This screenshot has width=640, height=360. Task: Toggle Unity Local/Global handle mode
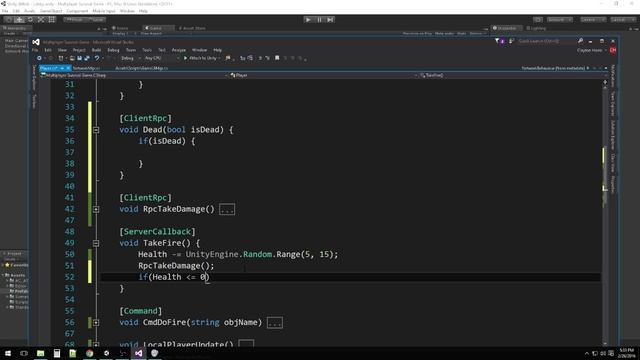coord(96,20)
